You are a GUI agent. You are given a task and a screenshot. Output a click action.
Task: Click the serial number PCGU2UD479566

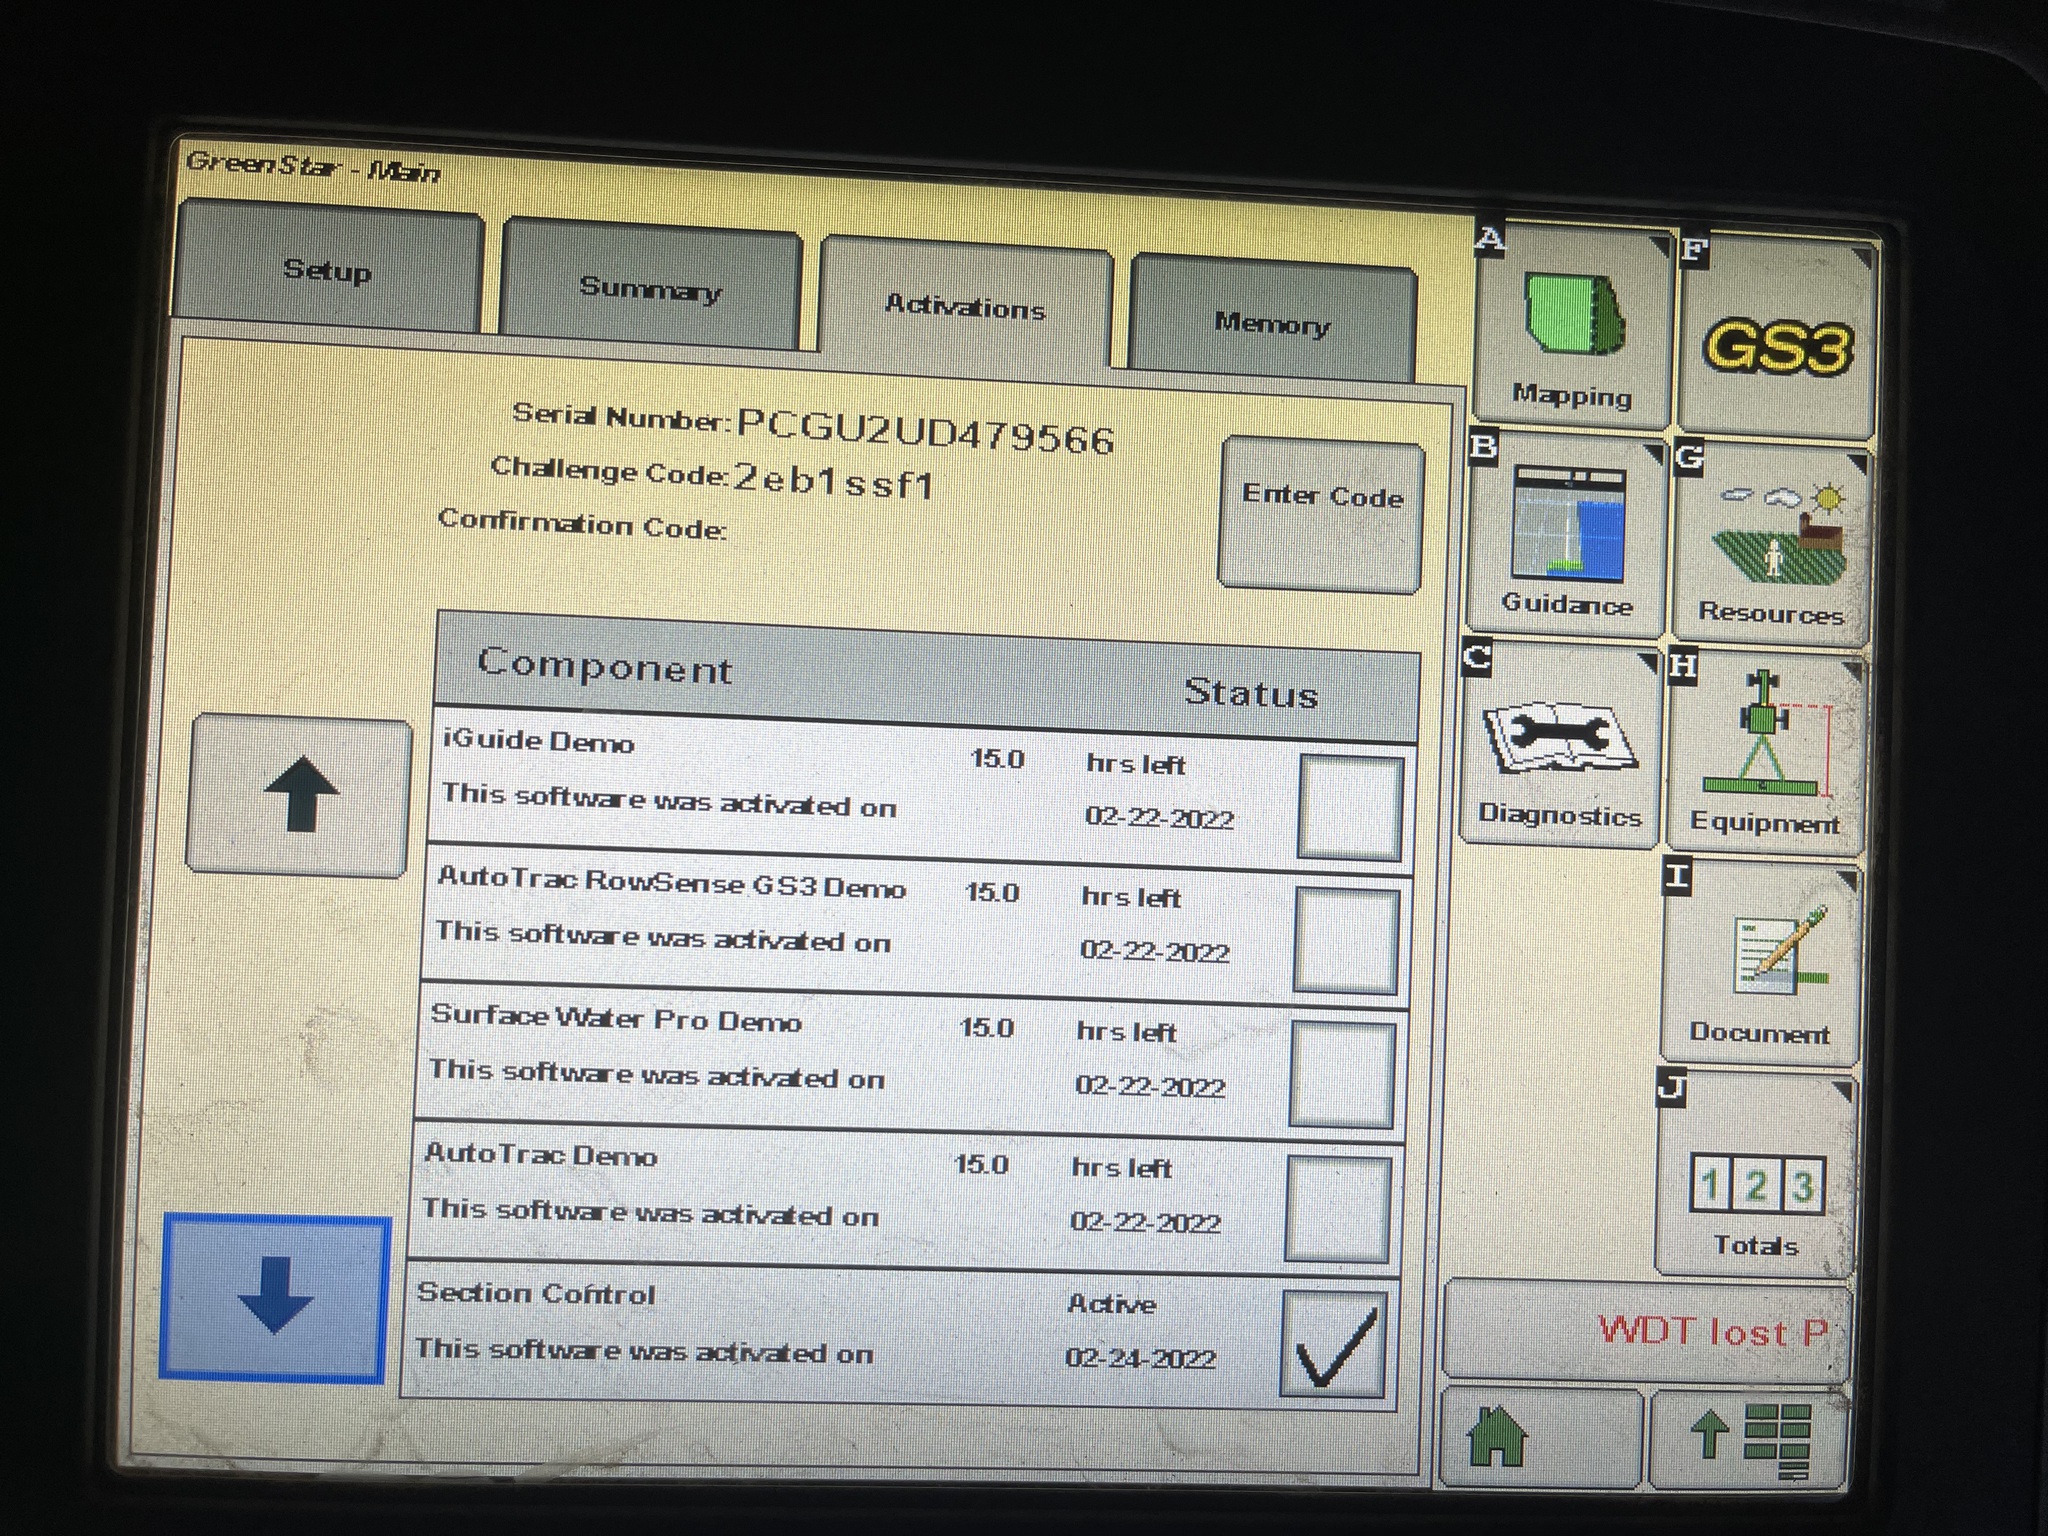pyautogui.click(x=925, y=432)
